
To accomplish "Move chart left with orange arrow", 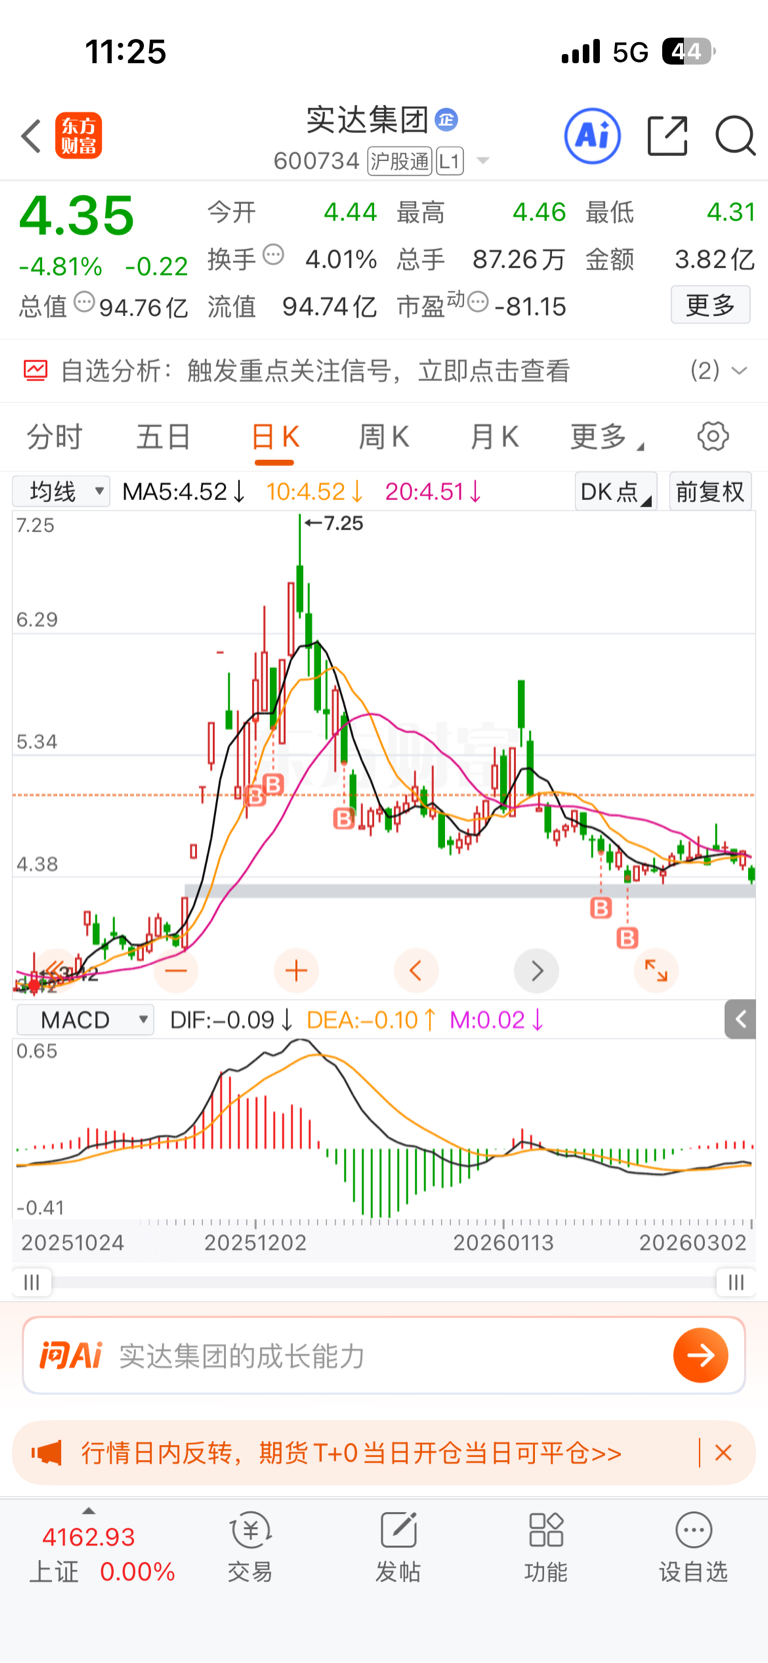I will [x=416, y=970].
